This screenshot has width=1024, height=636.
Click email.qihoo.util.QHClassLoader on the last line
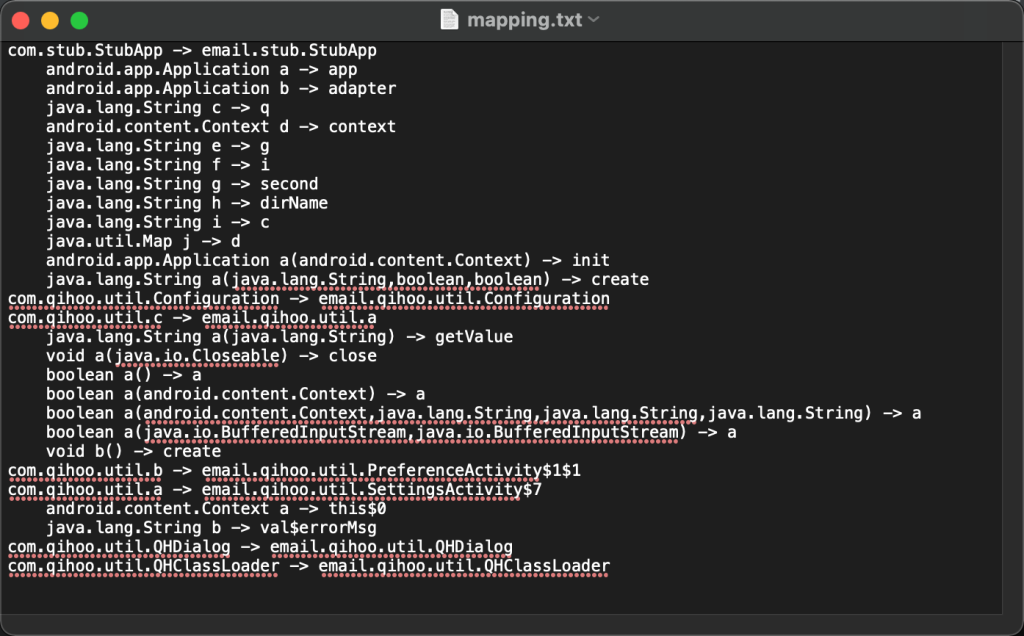[x=464, y=566]
